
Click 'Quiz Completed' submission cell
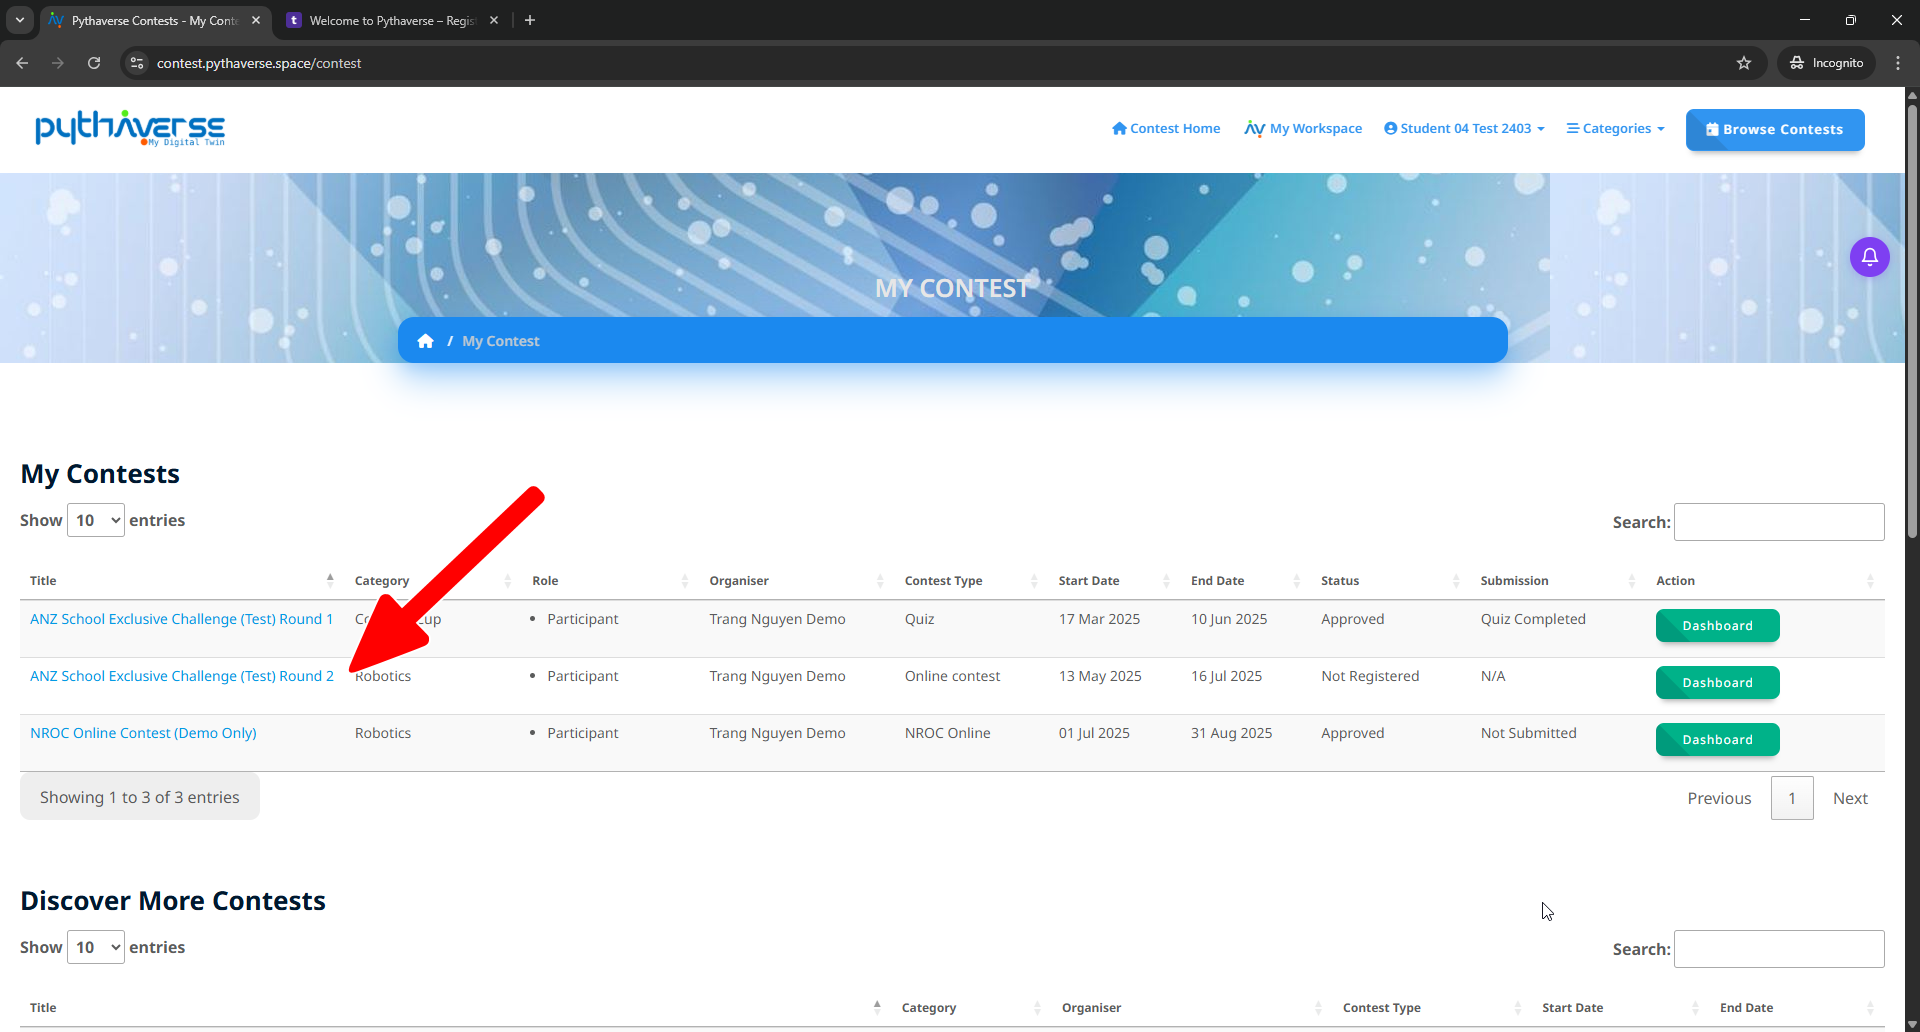click(1533, 619)
